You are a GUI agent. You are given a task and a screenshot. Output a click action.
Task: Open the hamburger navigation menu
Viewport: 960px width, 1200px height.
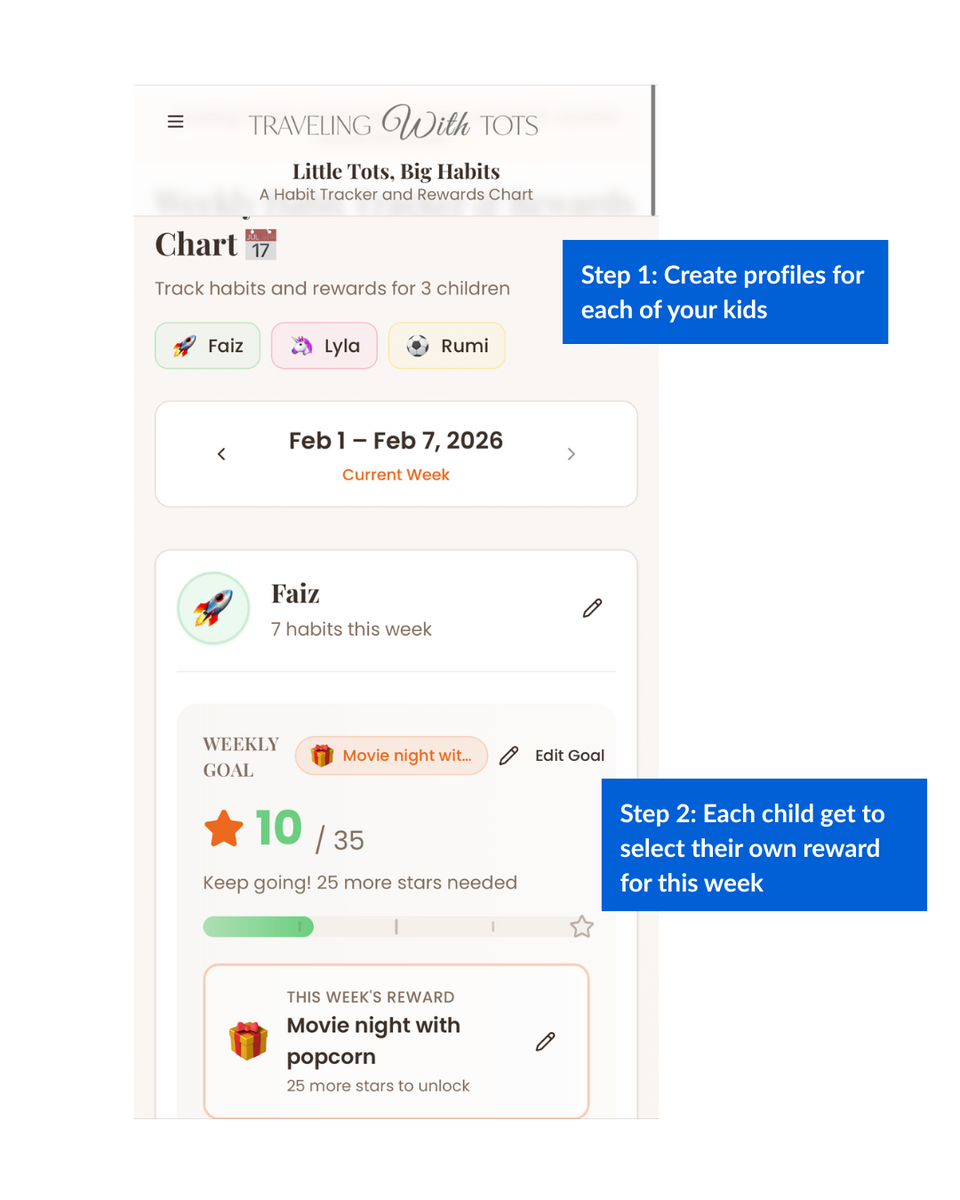176,121
